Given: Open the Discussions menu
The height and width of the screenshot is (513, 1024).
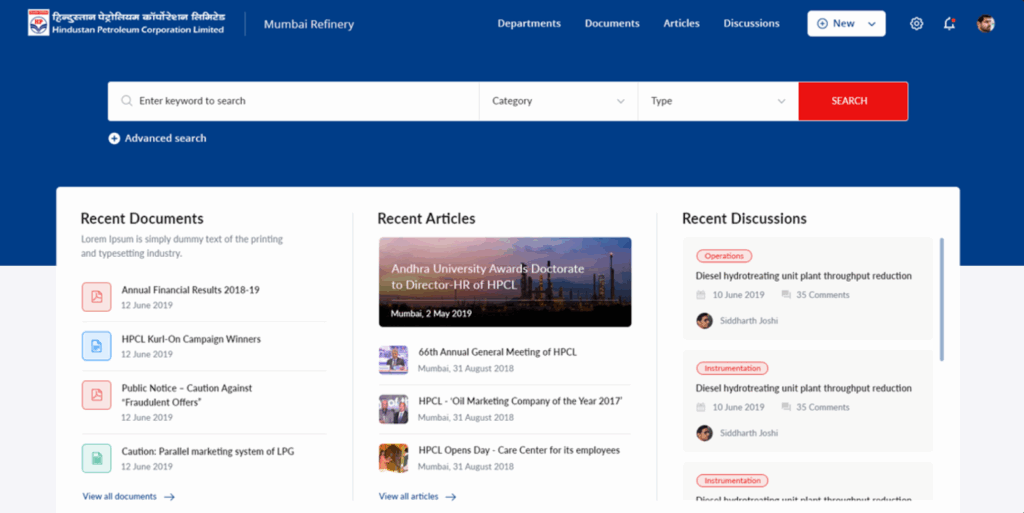Looking at the screenshot, I should click(x=751, y=23).
